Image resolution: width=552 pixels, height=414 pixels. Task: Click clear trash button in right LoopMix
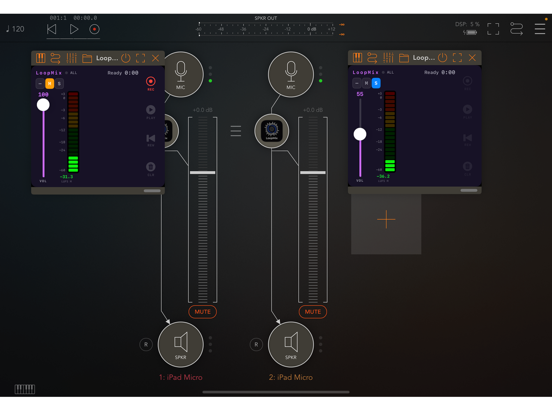tap(468, 168)
